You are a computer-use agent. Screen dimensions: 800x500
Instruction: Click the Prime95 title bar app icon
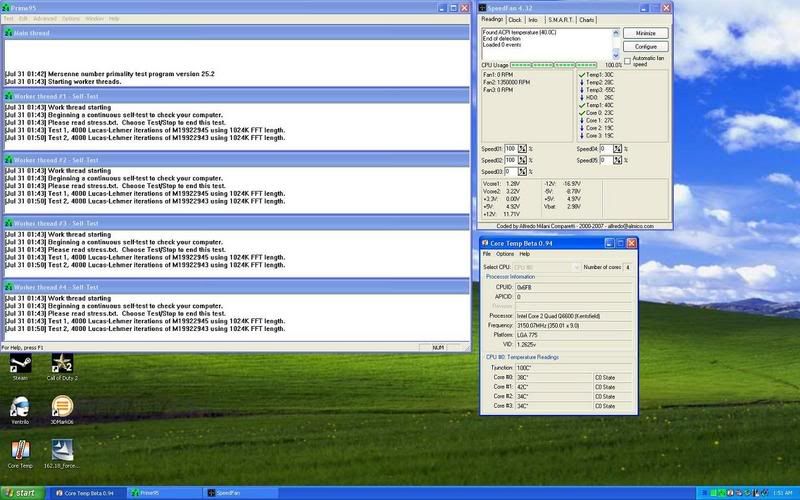pos(7,8)
